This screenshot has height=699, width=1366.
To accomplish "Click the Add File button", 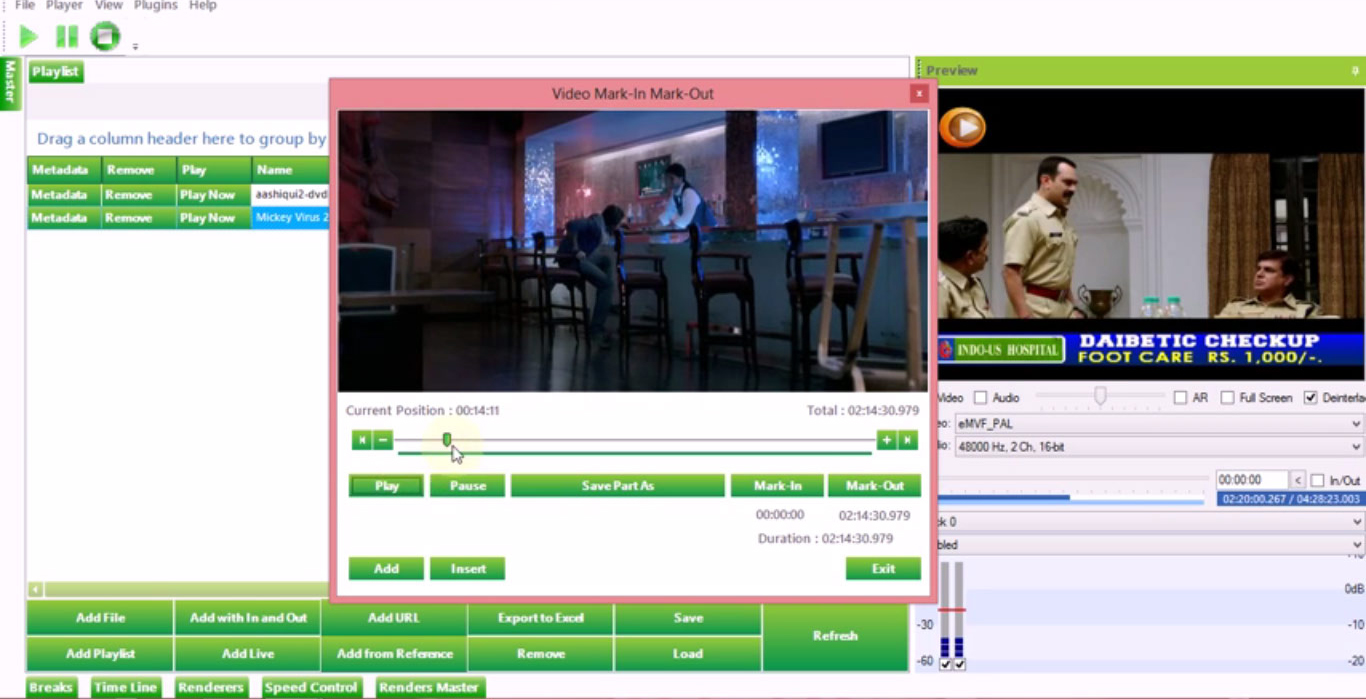I will (100, 618).
